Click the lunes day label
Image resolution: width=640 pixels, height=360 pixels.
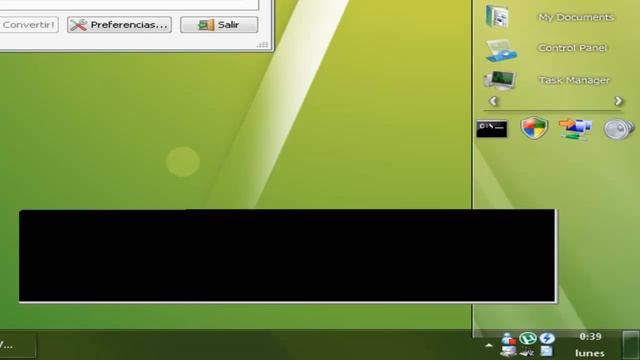[590, 353]
